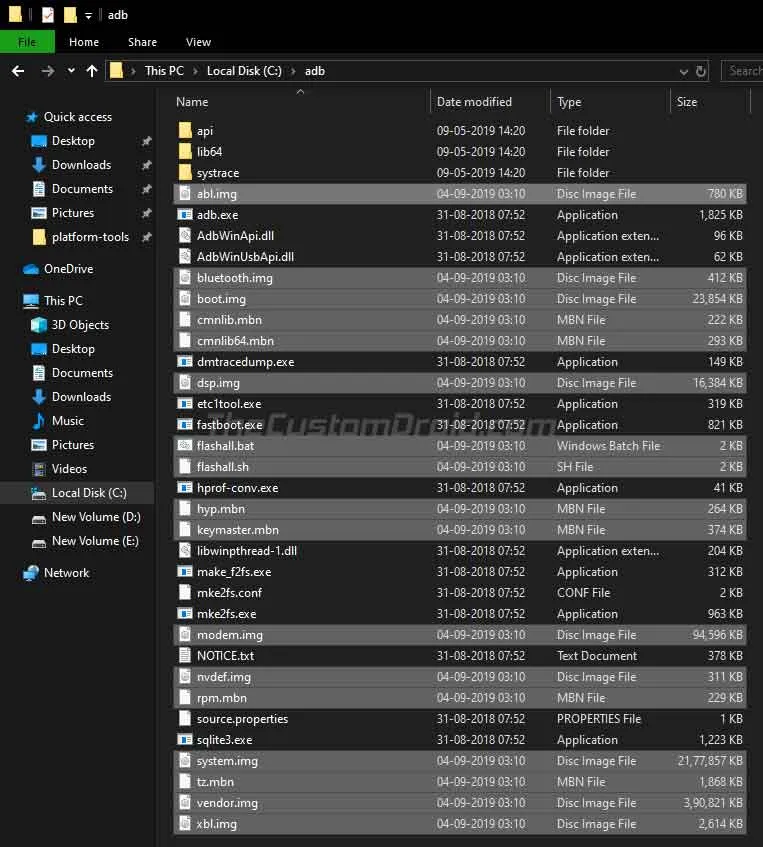Image resolution: width=763 pixels, height=847 pixels.
Task: Click the Network icon in the sidebar
Action: (x=31, y=573)
